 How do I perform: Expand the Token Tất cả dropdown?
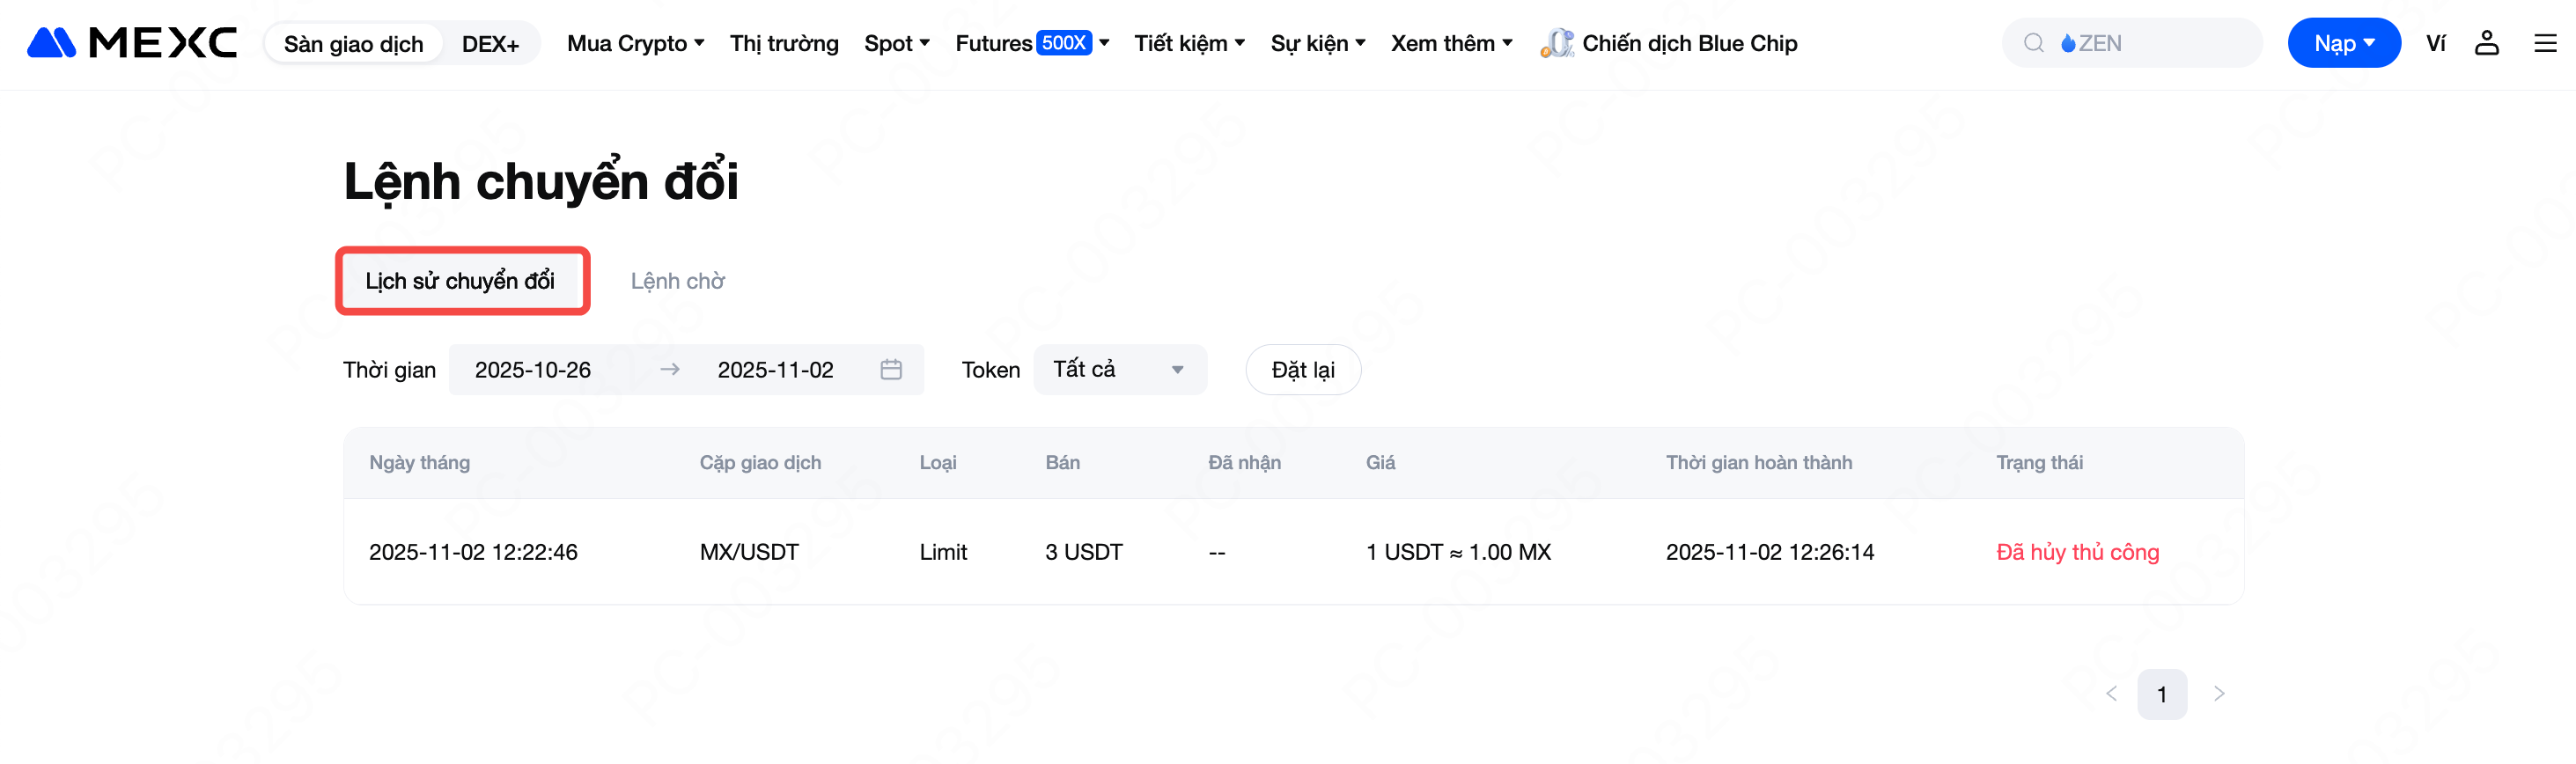[x=1119, y=370]
